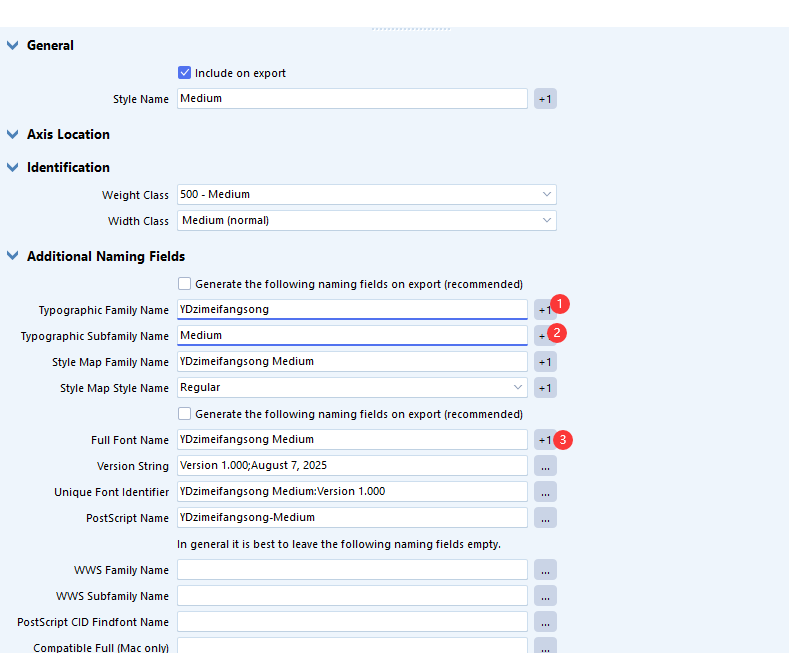Click the +1 button beside Style Map Family Name

[545, 362]
